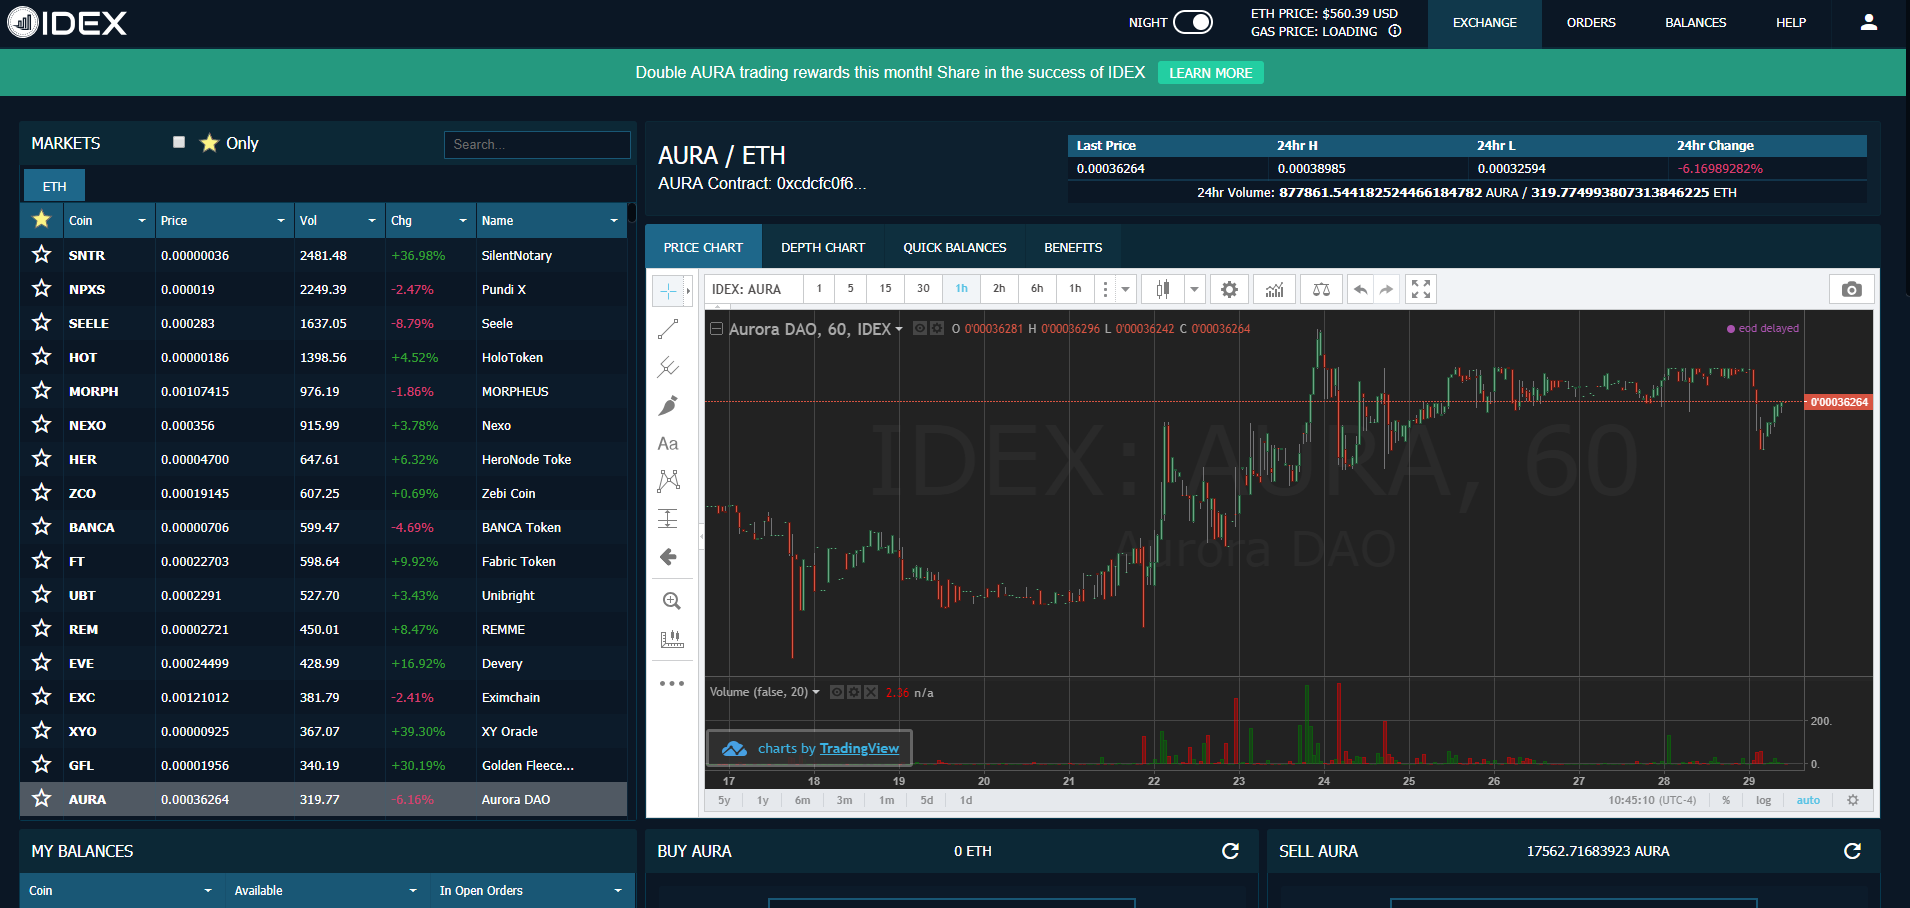Expand chart to fullscreen mode
This screenshot has height=908, width=1910.
tap(1420, 289)
